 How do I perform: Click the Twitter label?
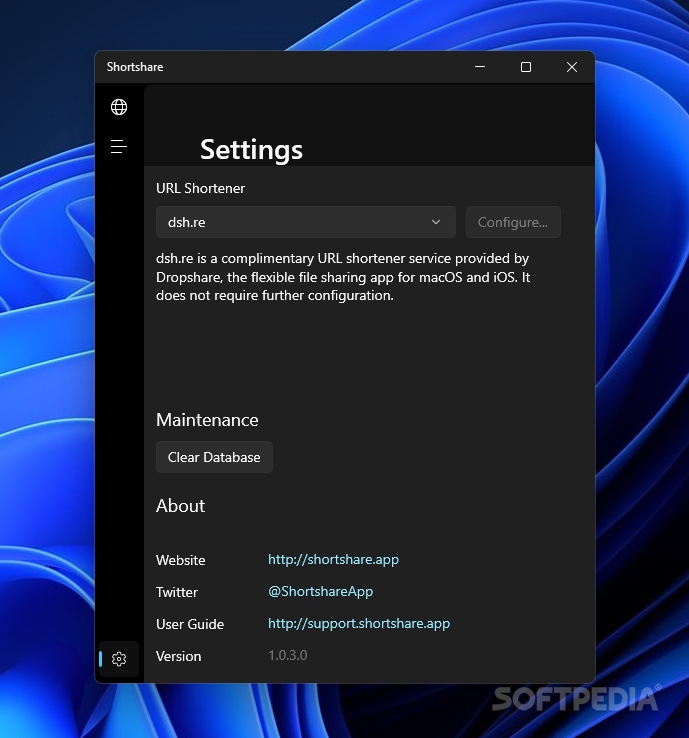point(177,592)
